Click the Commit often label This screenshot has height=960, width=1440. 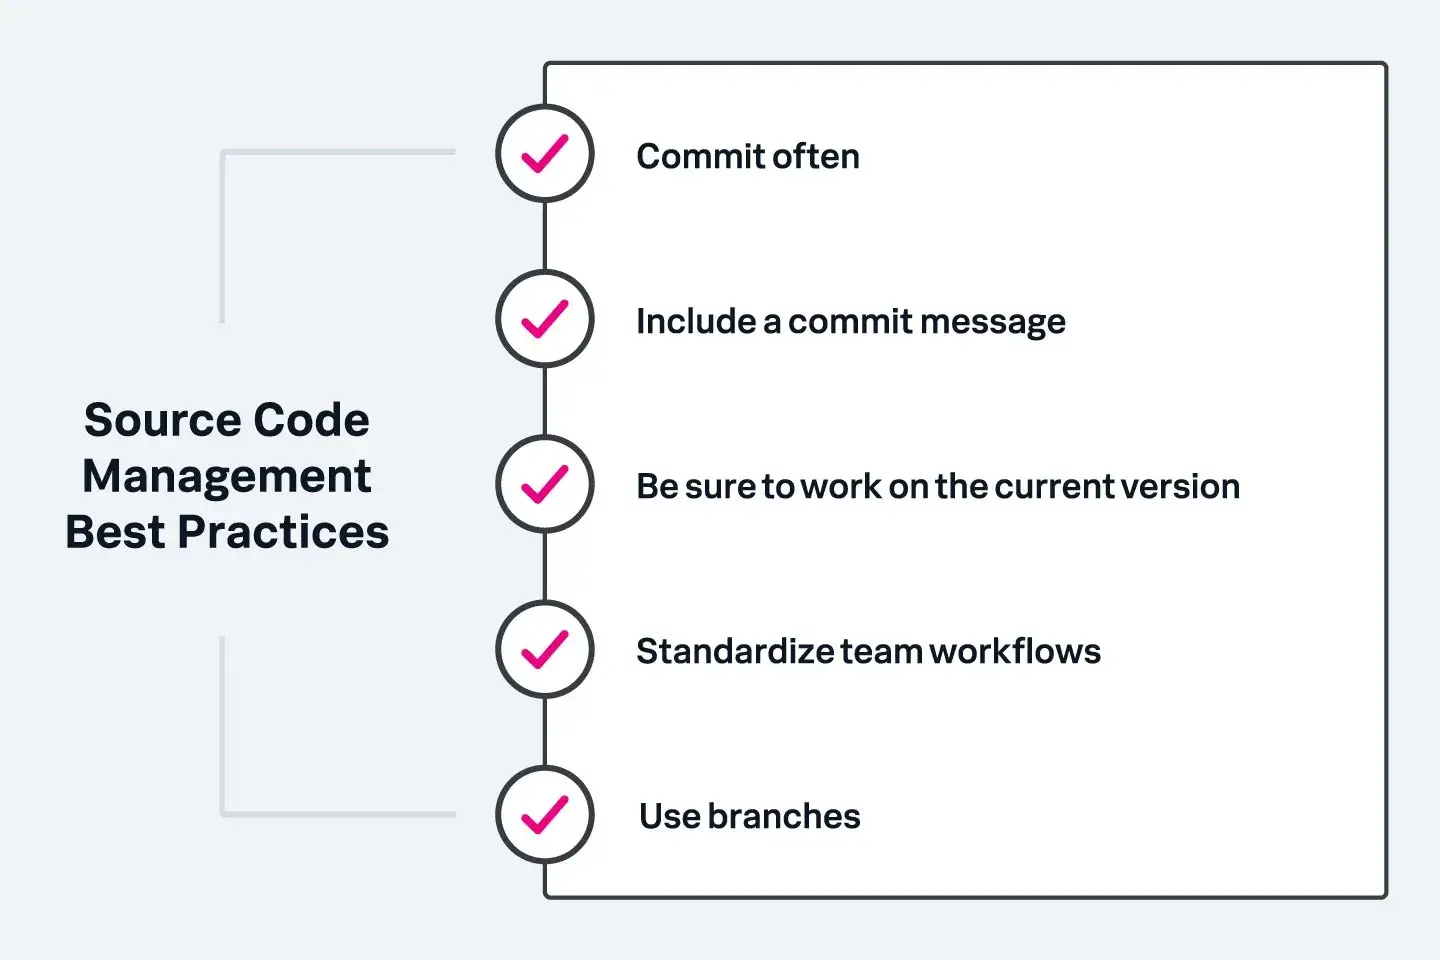(747, 156)
